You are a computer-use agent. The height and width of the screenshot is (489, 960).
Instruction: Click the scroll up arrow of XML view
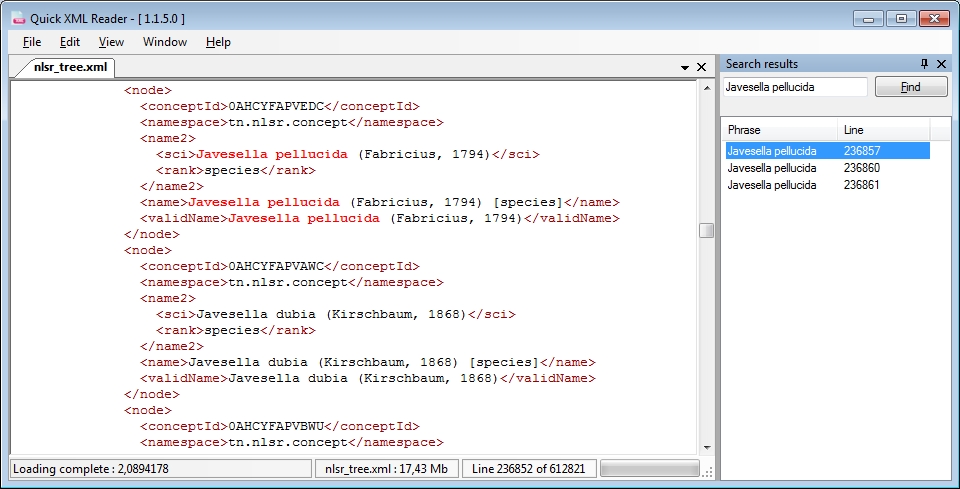pos(707,88)
